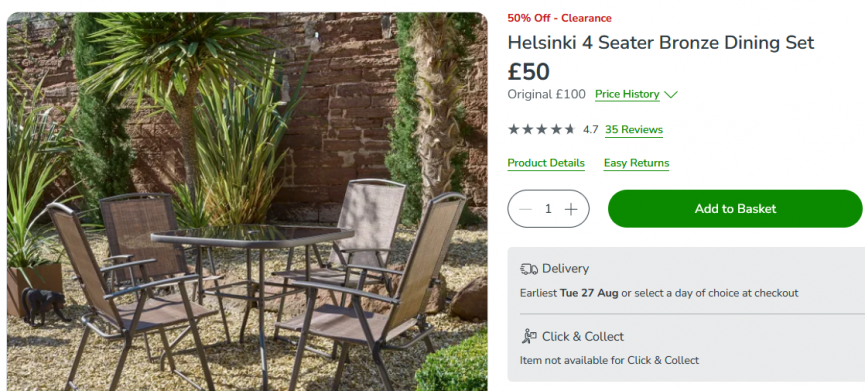The width and height of the screenshot is (865, 391).
Task: Click the Helsinki 4 Seater product title
Action: click(x=660, y=43)
